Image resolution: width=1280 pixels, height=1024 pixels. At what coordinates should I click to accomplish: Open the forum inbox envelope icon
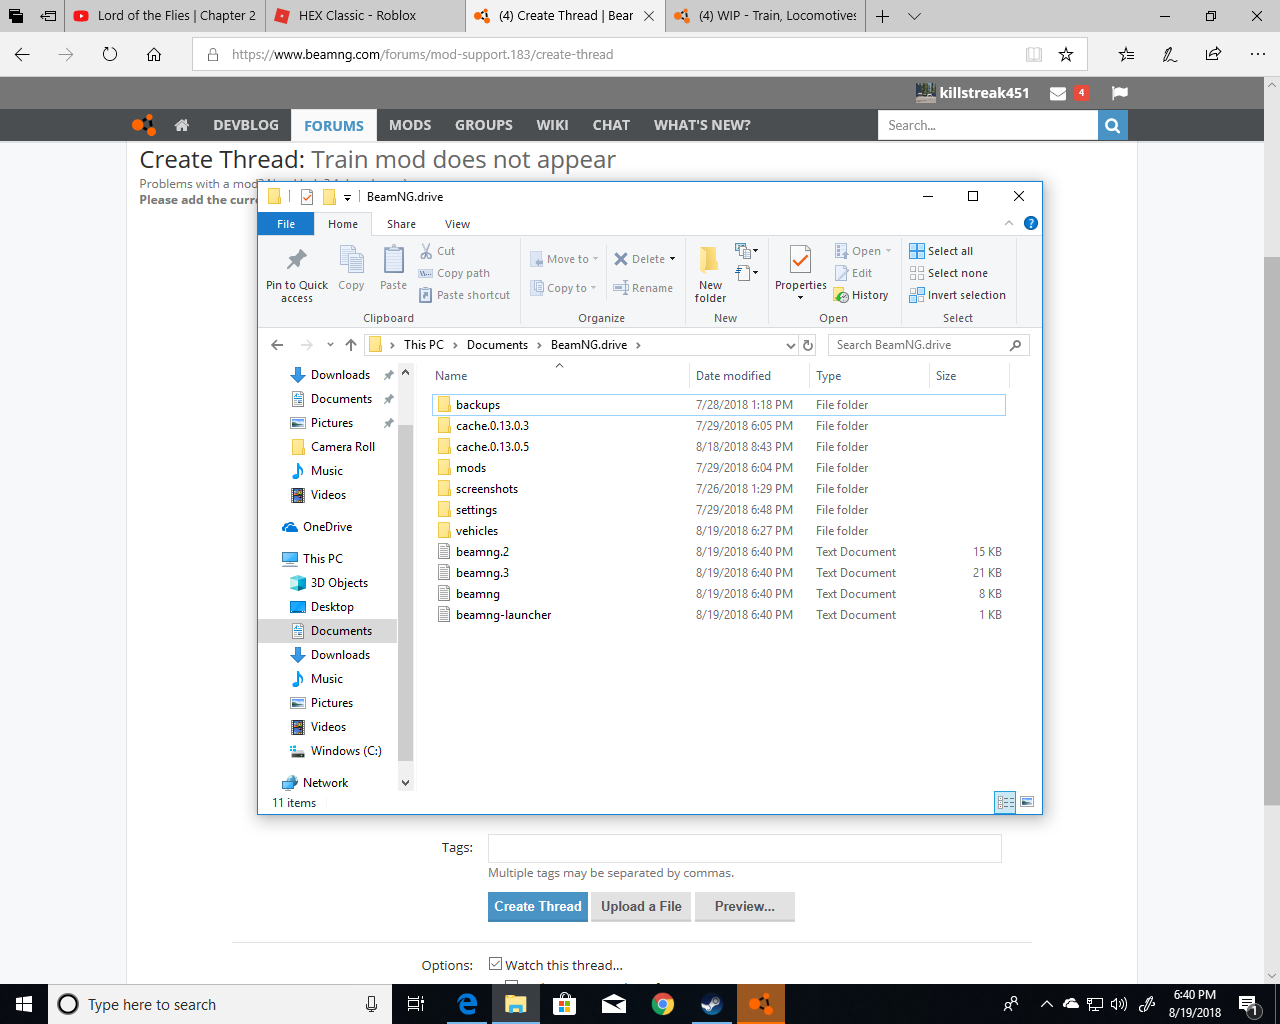(1058, 93)
